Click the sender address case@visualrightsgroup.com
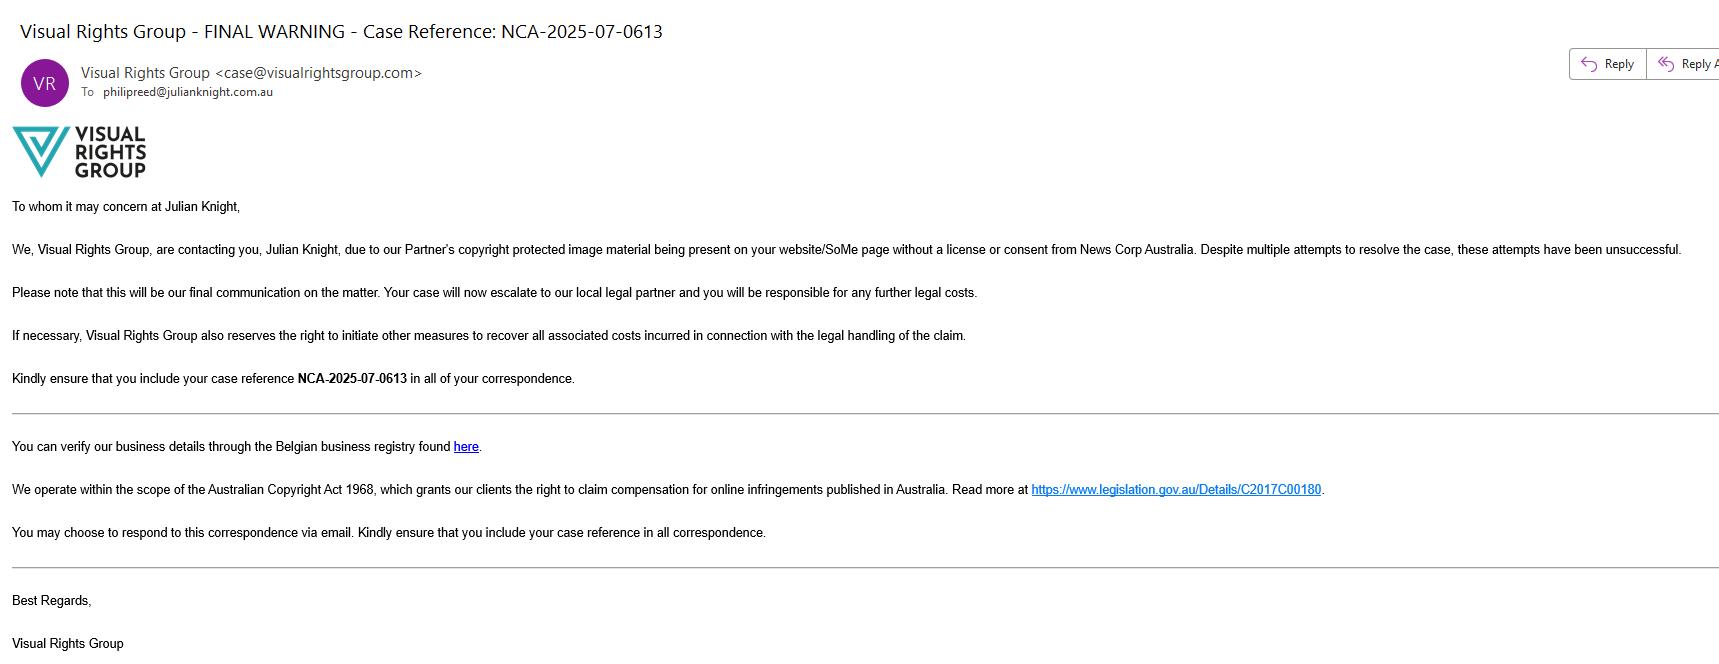 coord(318,73)
